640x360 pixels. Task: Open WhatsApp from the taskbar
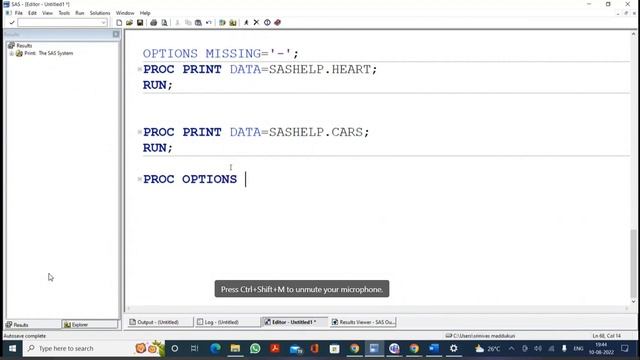tap(255, 349)
